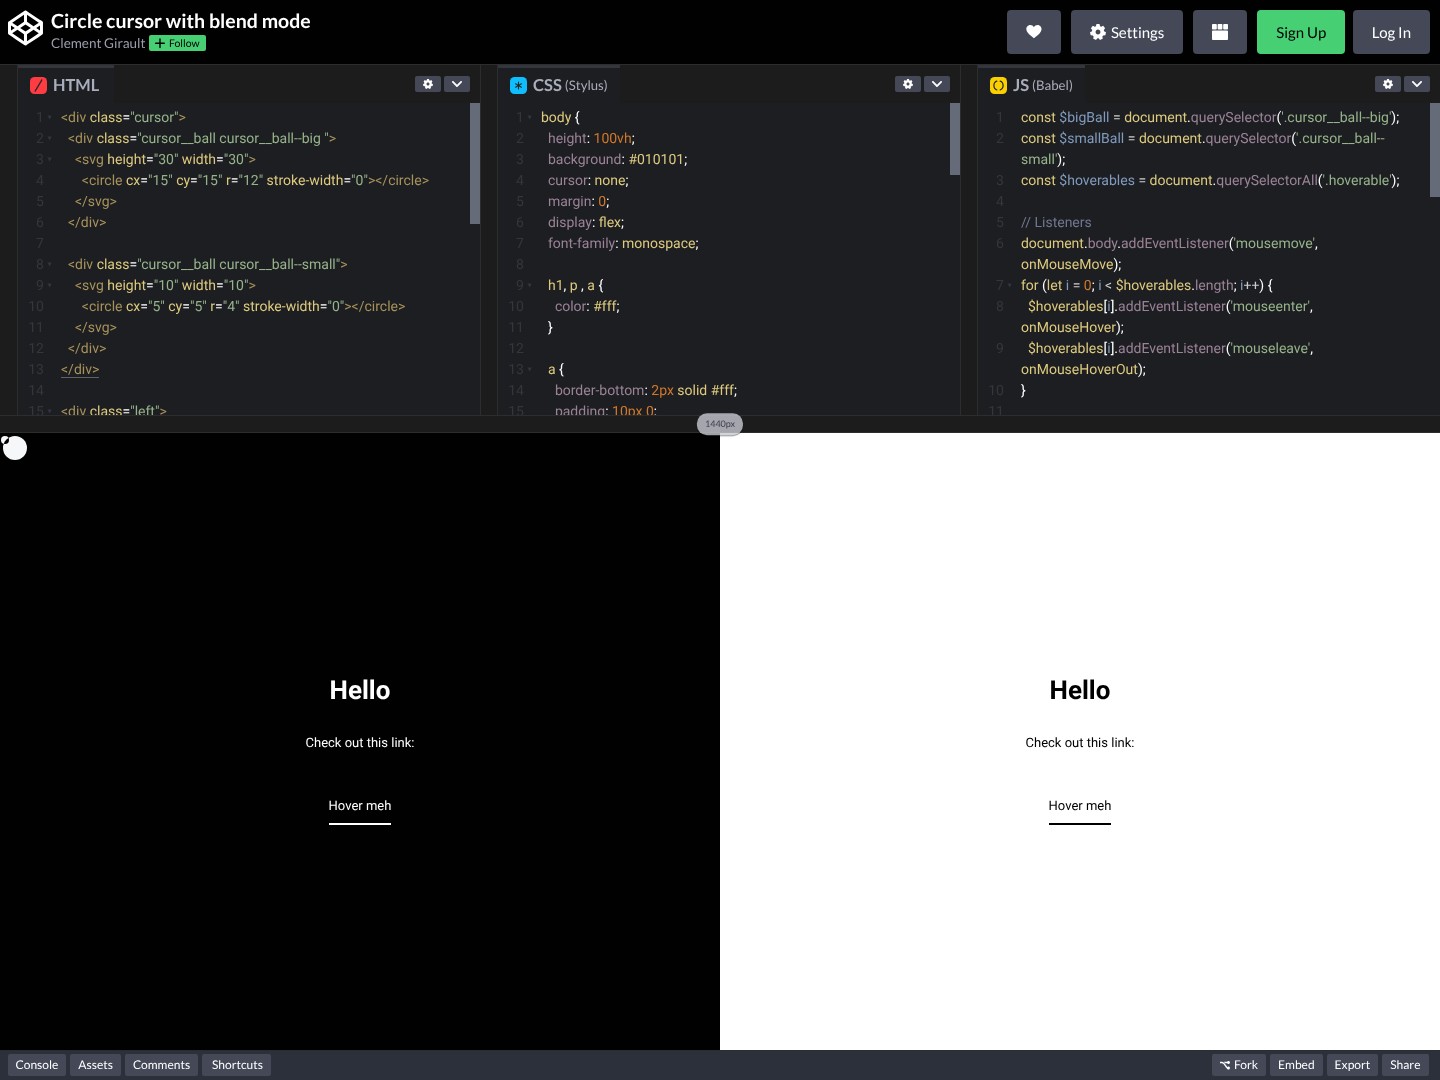
Task: Toggle the Assets panel
Action: 95,1065
